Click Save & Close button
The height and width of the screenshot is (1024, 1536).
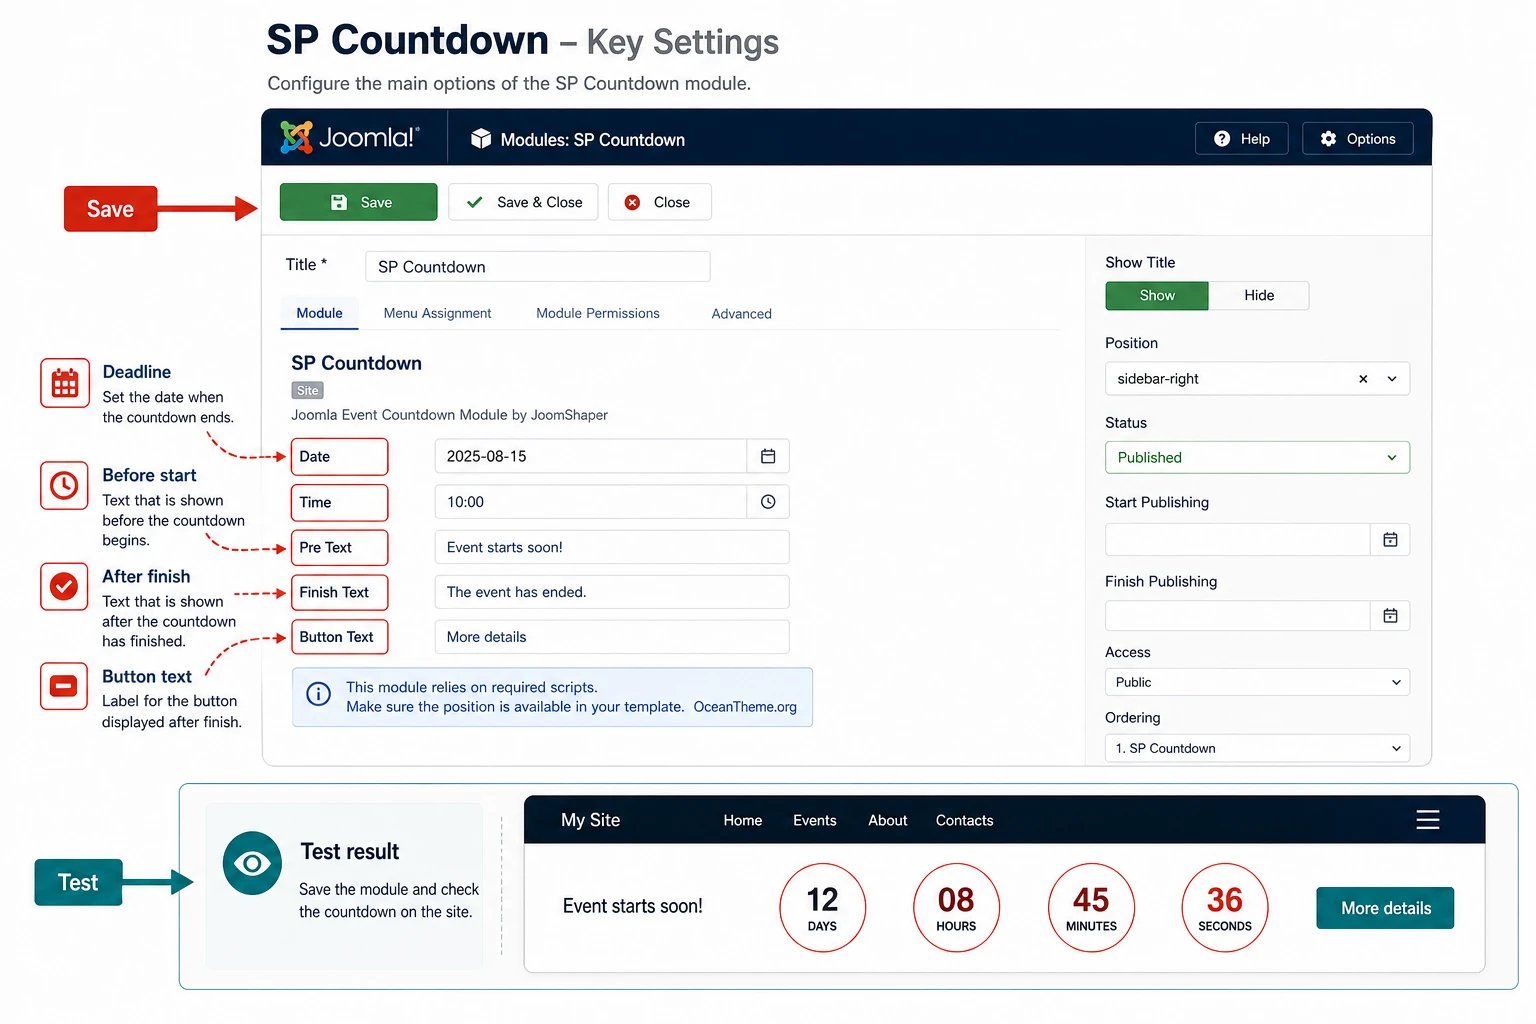(x=523, y=202)
